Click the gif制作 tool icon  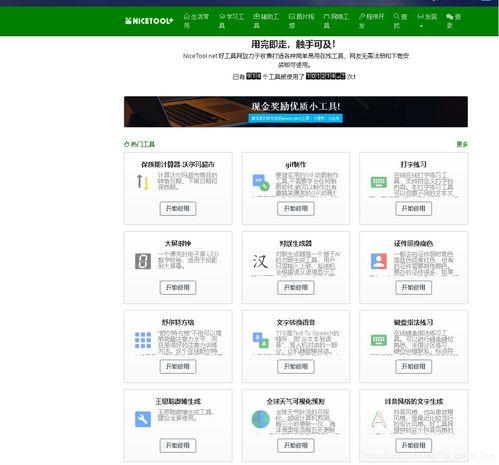[261, 182]
